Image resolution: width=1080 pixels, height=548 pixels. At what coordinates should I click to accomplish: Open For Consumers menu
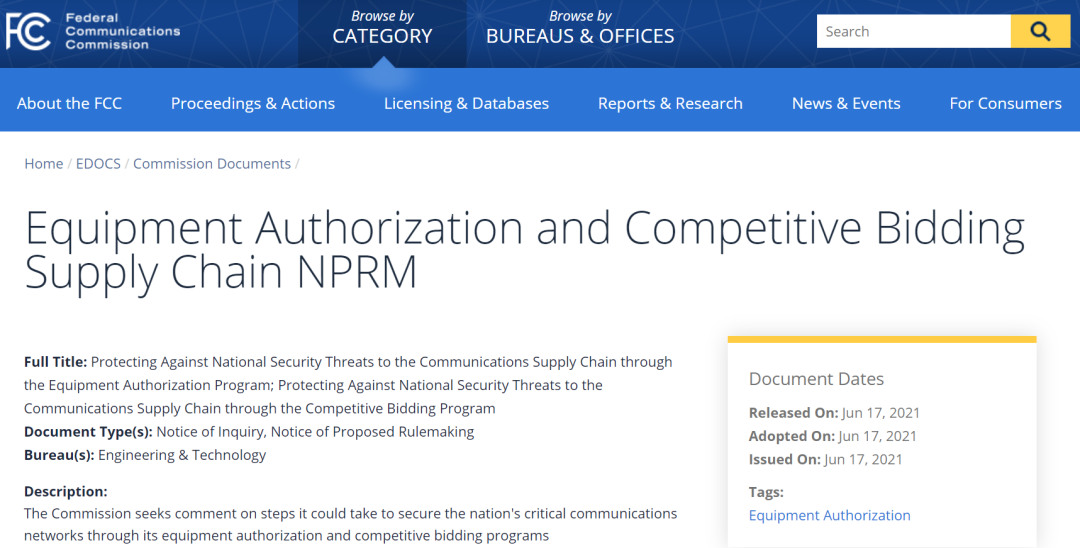pos(1006,103)
